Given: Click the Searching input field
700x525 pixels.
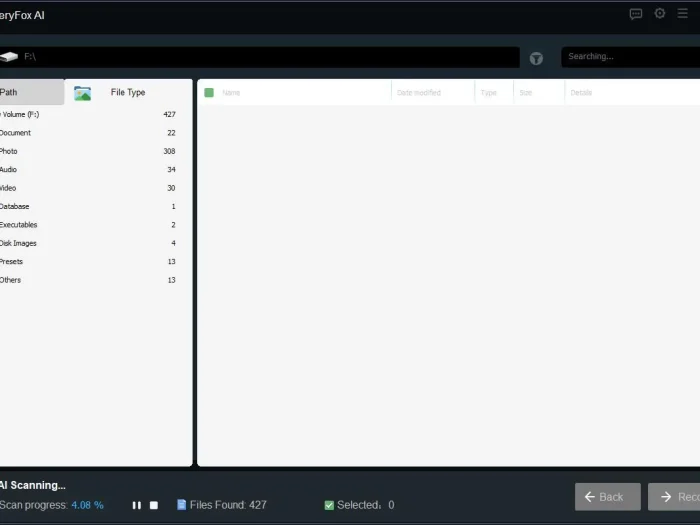Looking at the screenshot, I should (x=628, y=57).
